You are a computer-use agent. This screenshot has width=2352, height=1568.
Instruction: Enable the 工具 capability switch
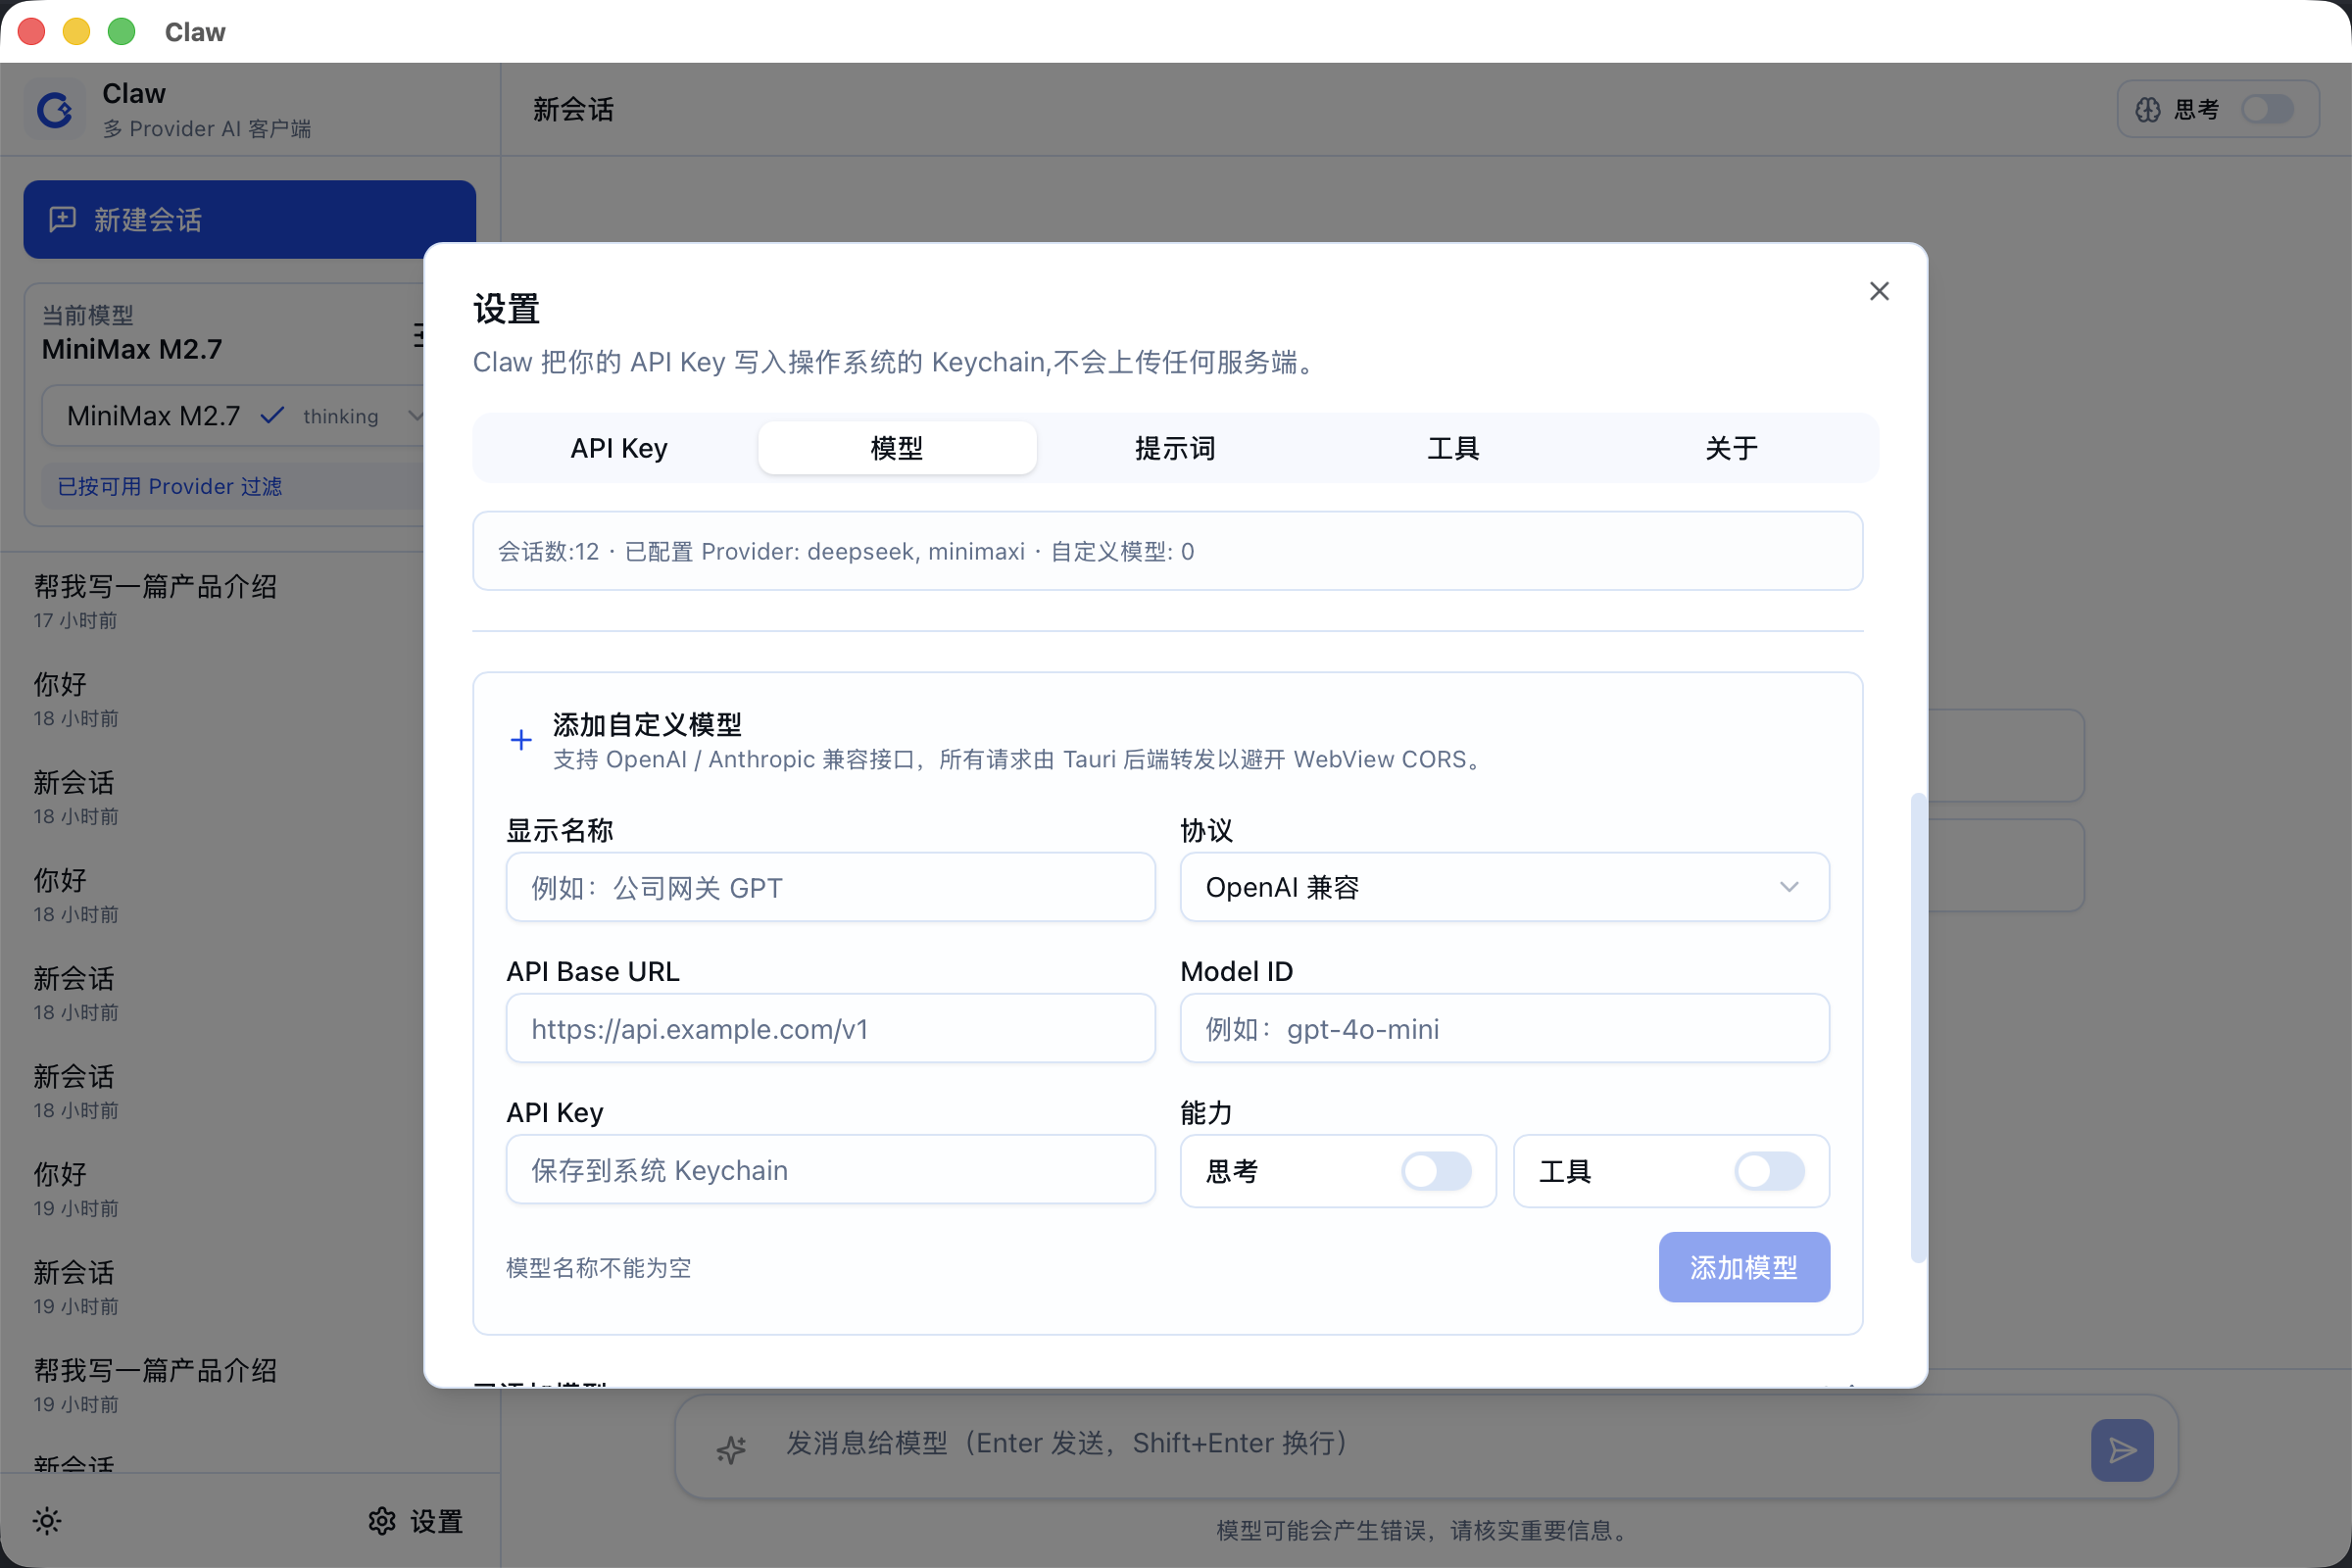pyautogui.click(x=1769, y=1171)
